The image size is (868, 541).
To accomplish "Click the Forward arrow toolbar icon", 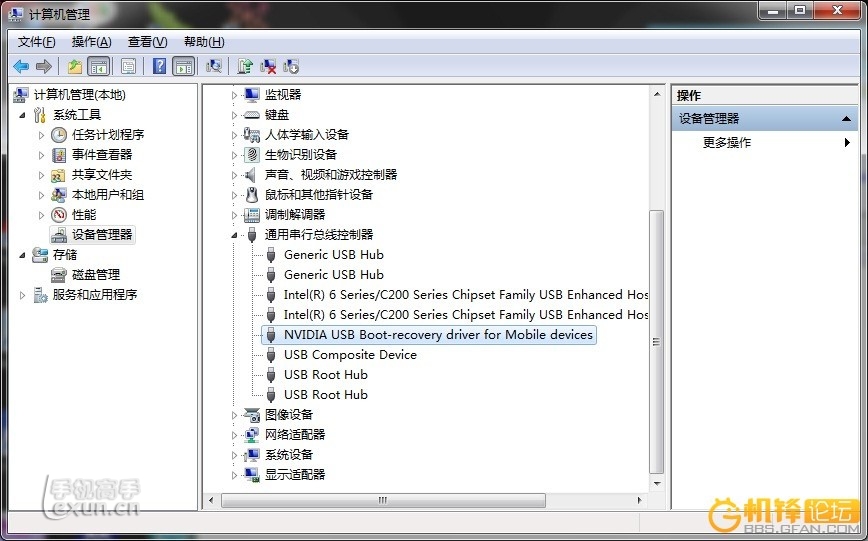I will (44, 66).
